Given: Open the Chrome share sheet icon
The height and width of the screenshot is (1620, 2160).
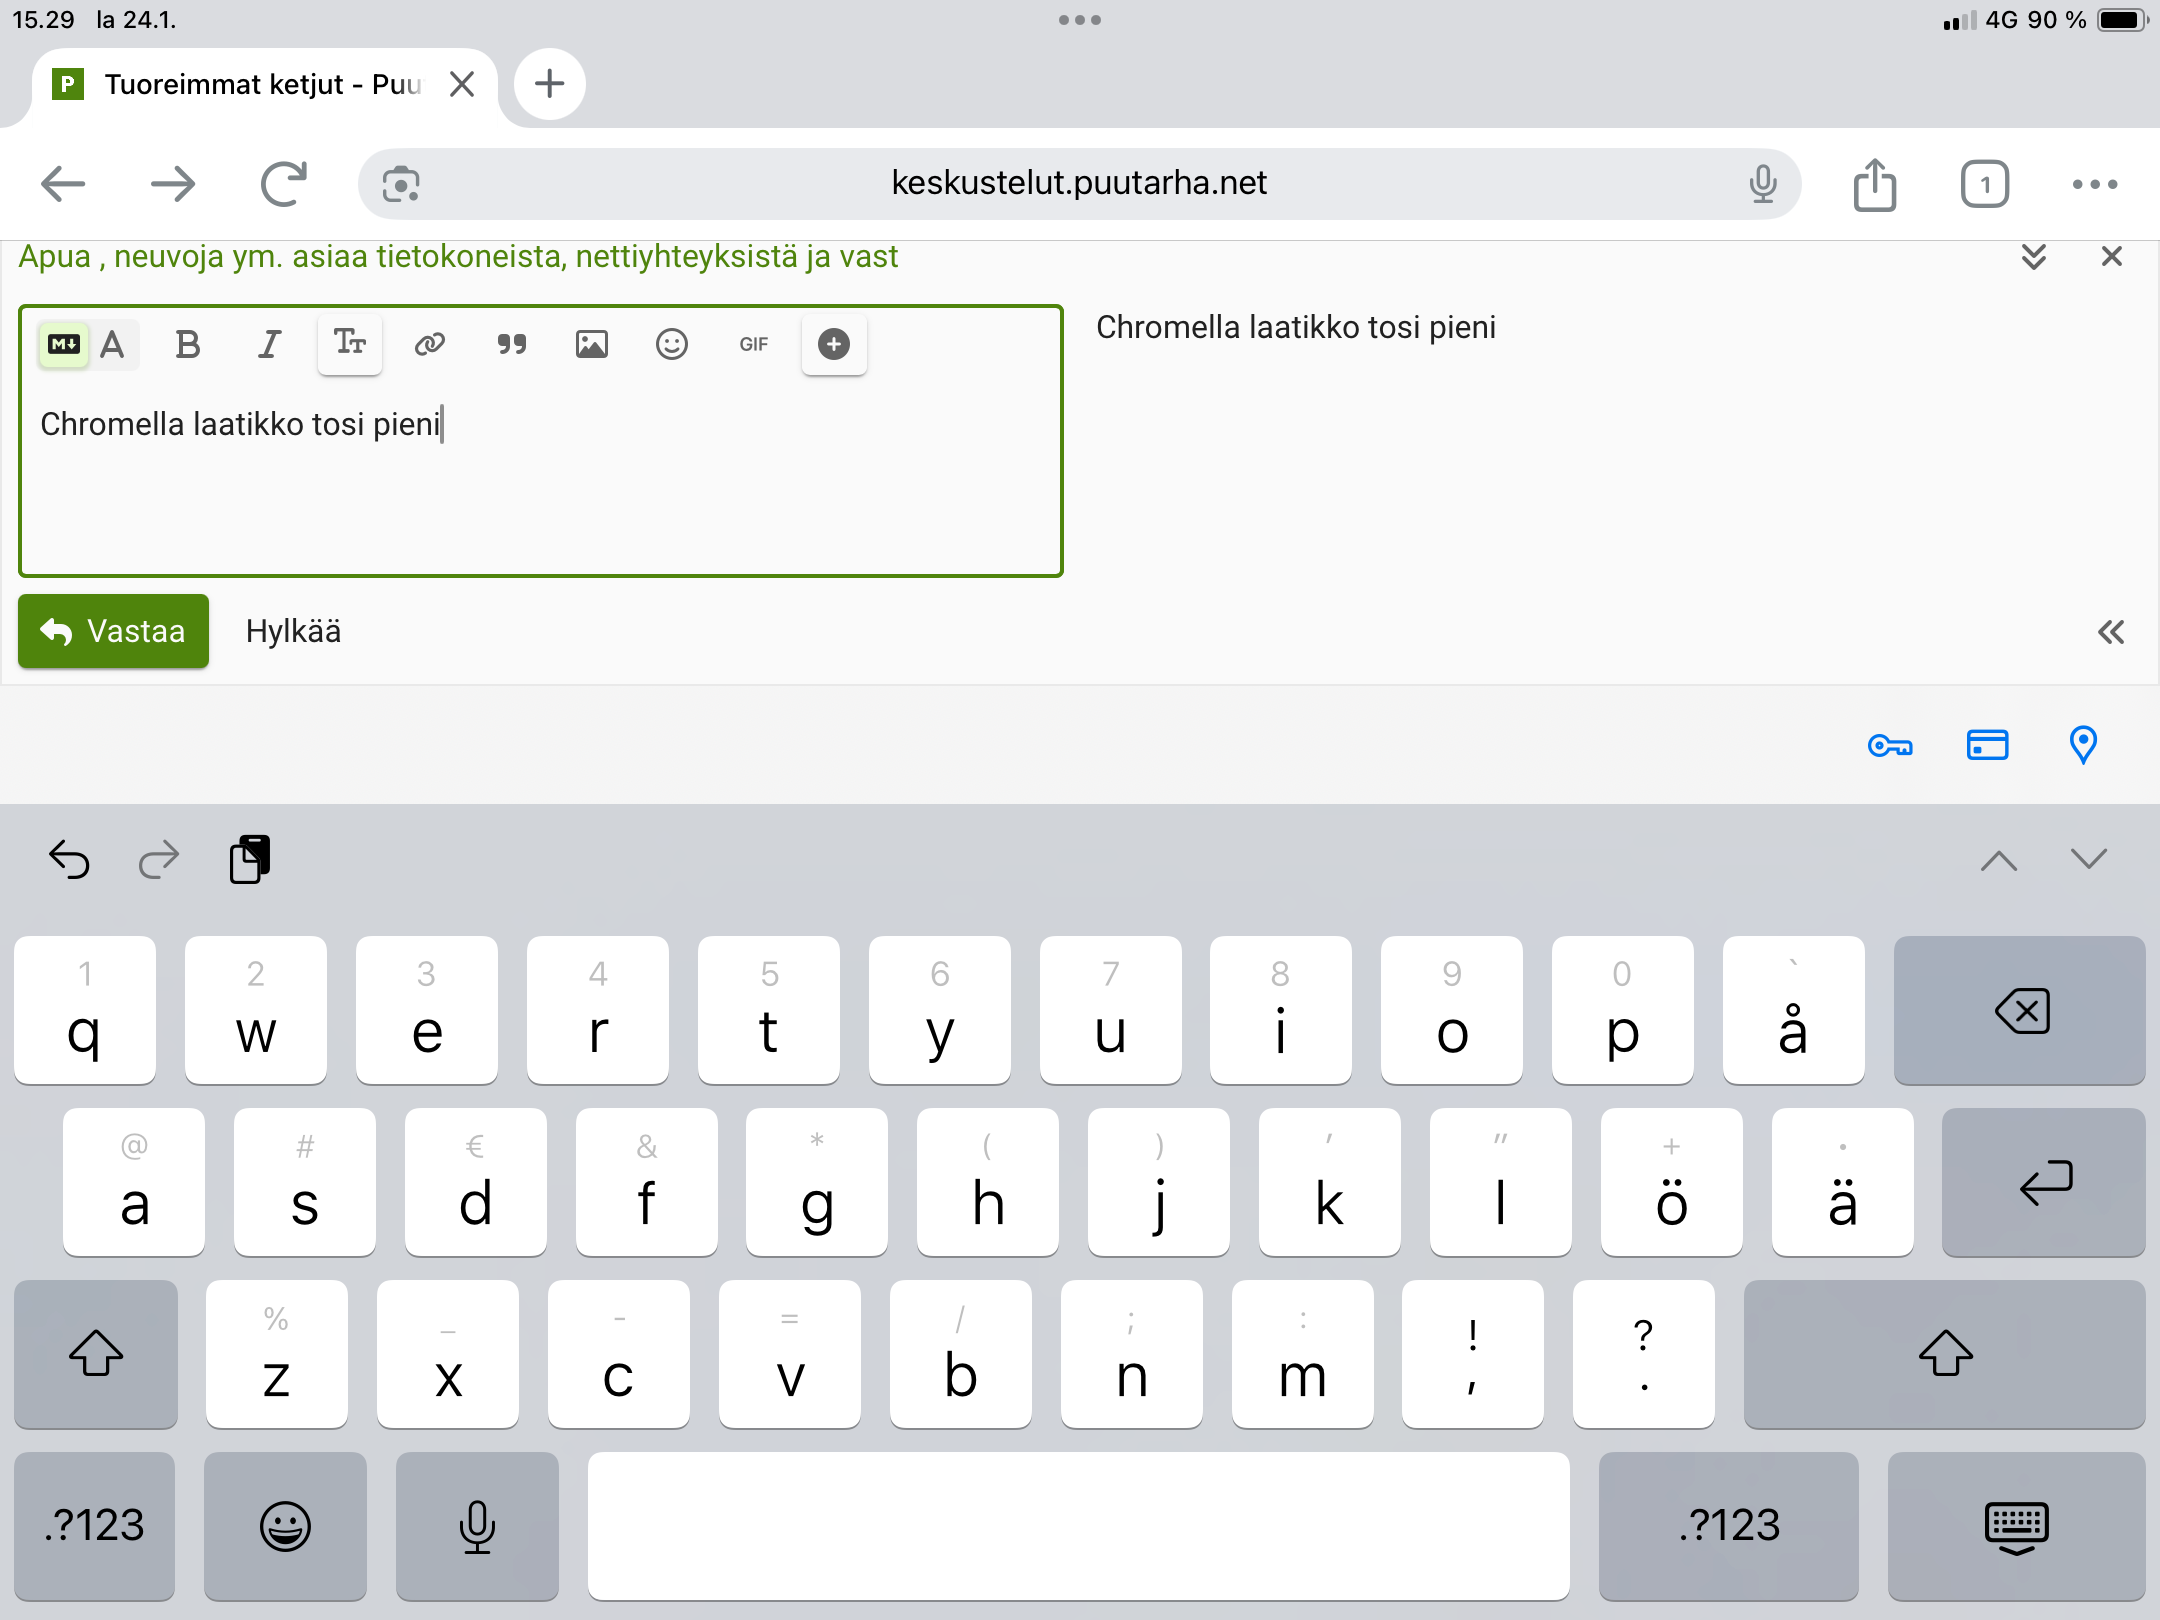Looking at the screenshot, I should click(x=1874, y=184).
